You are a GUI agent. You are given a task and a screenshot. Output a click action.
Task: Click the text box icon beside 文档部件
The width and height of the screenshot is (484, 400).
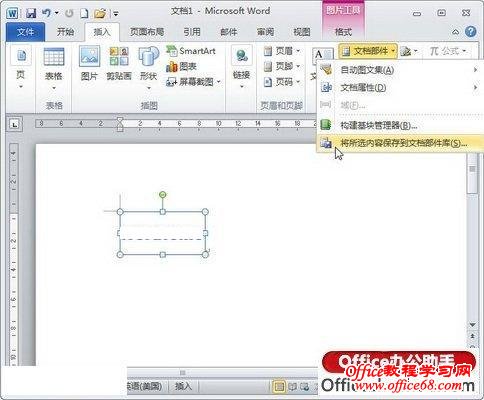pyautogui.click(x=322, y=55)
